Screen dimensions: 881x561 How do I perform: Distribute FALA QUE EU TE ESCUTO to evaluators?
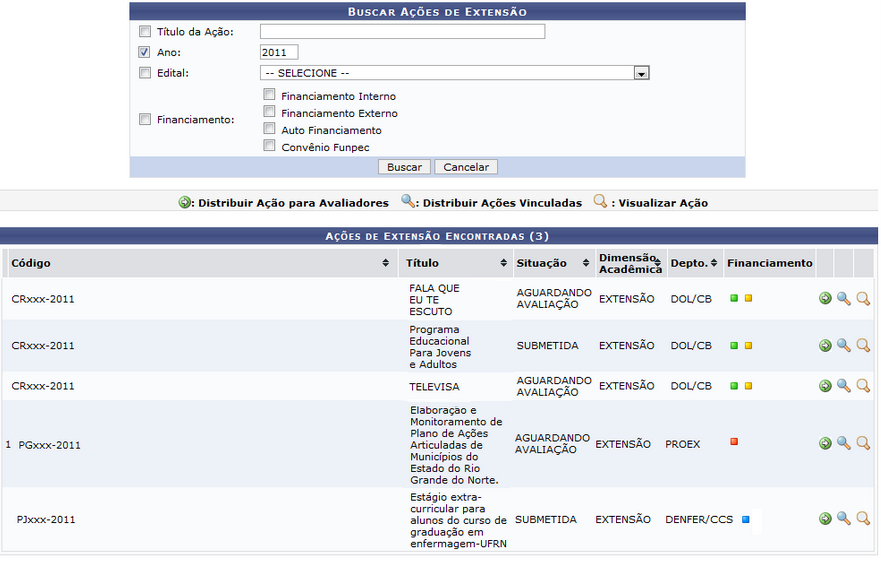[825, 298]
